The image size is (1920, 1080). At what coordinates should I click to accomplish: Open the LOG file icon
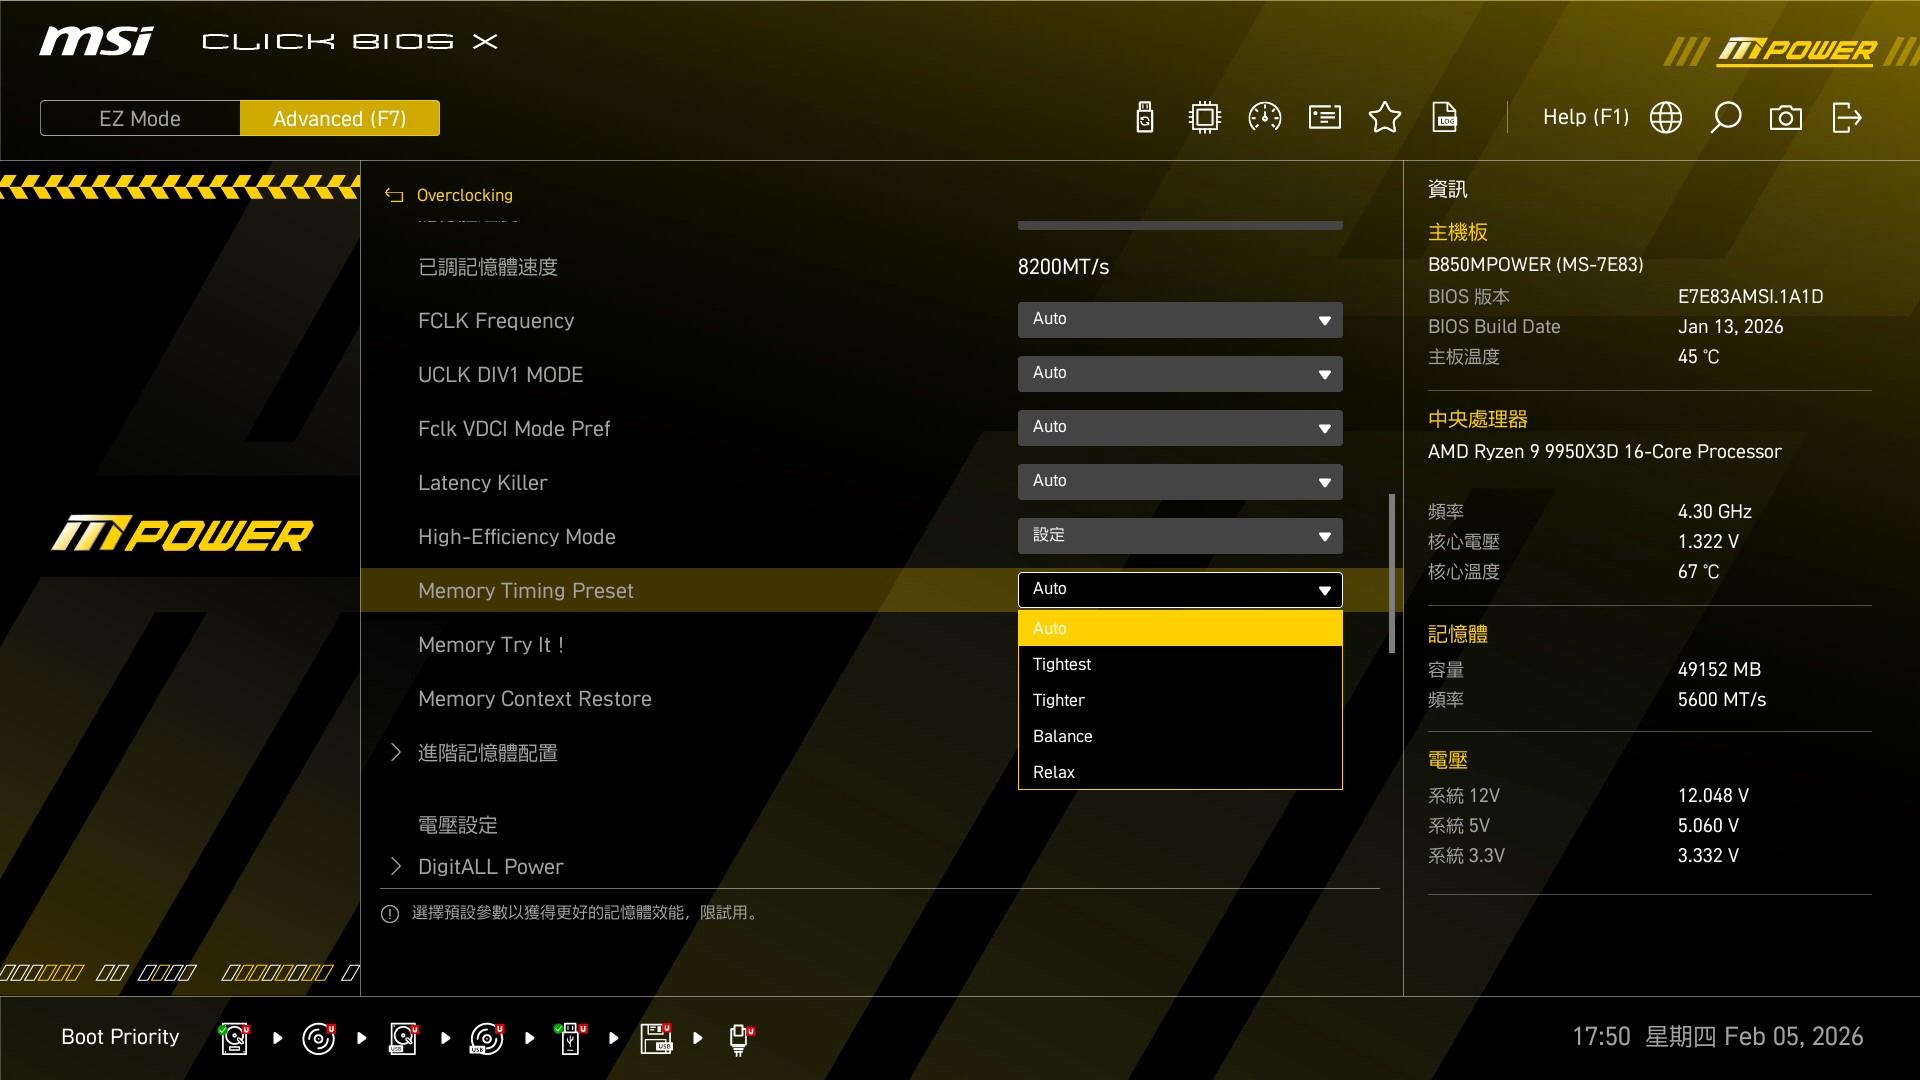[1445, 118]
